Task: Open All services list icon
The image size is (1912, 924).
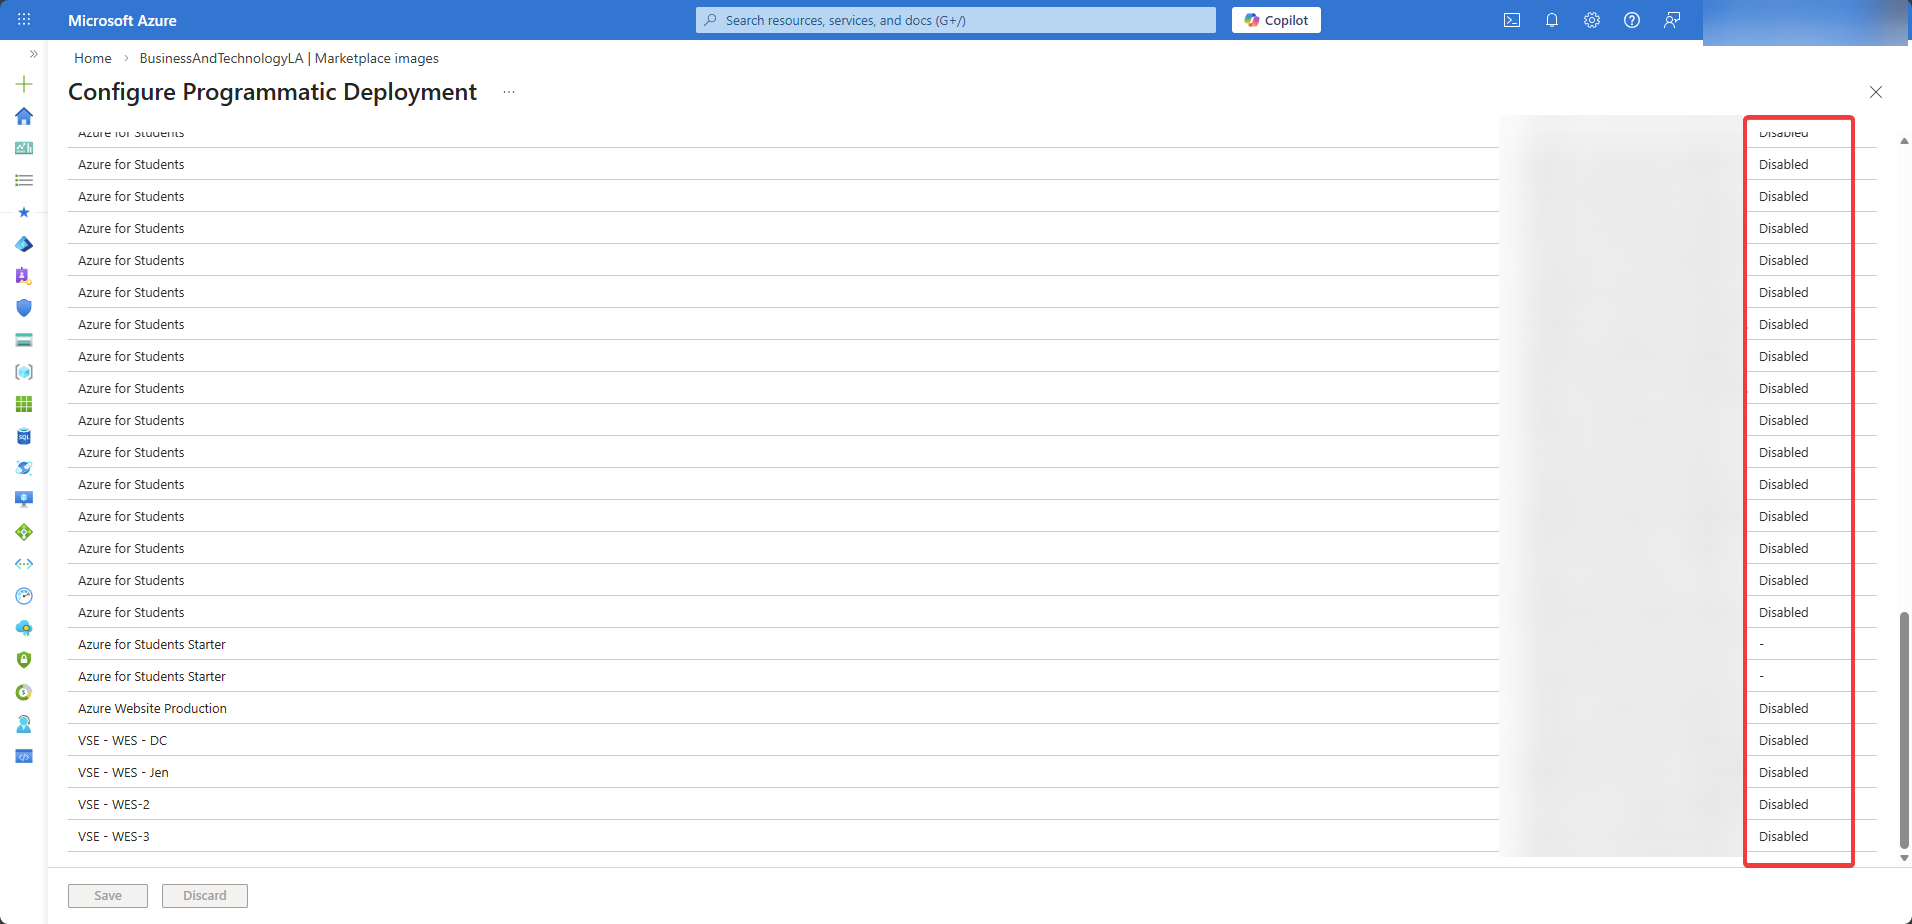Action: (x=24, y=180)
